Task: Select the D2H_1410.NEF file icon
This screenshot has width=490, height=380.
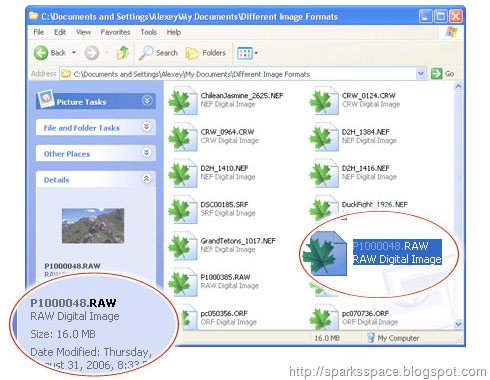Action: tap(183, 173)
